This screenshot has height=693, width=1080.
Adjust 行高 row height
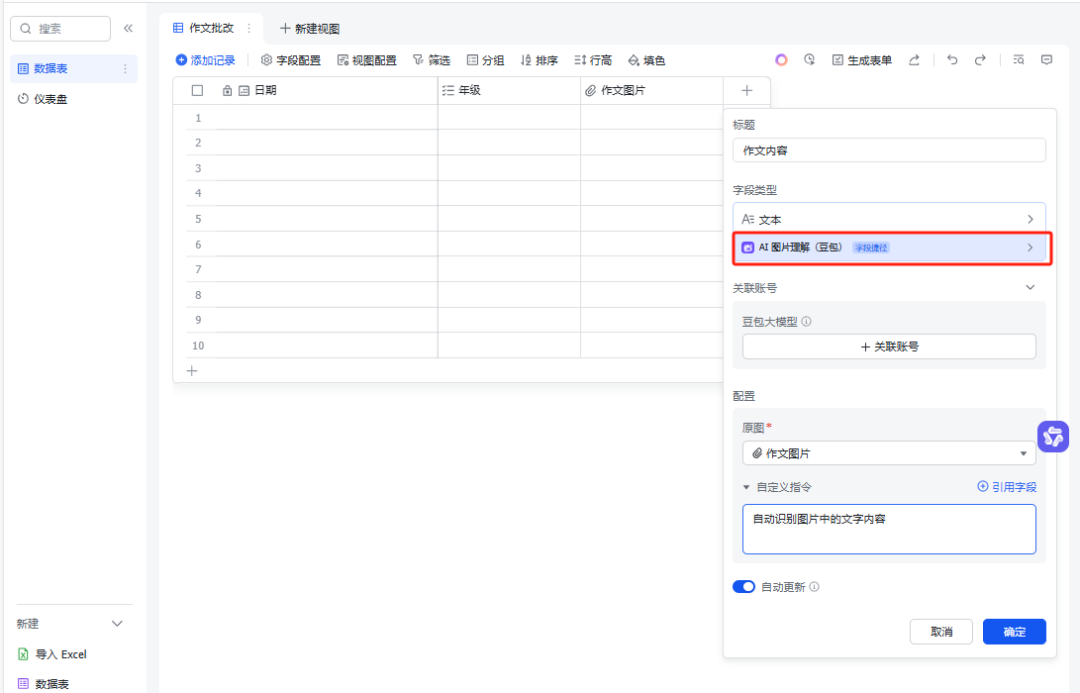coord(594,60)
